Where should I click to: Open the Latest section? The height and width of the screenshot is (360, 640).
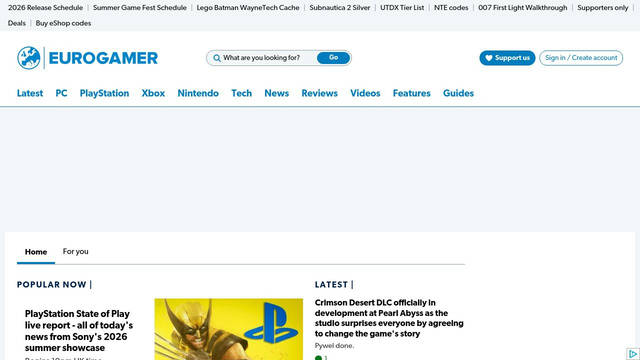(x=30, y=93)
